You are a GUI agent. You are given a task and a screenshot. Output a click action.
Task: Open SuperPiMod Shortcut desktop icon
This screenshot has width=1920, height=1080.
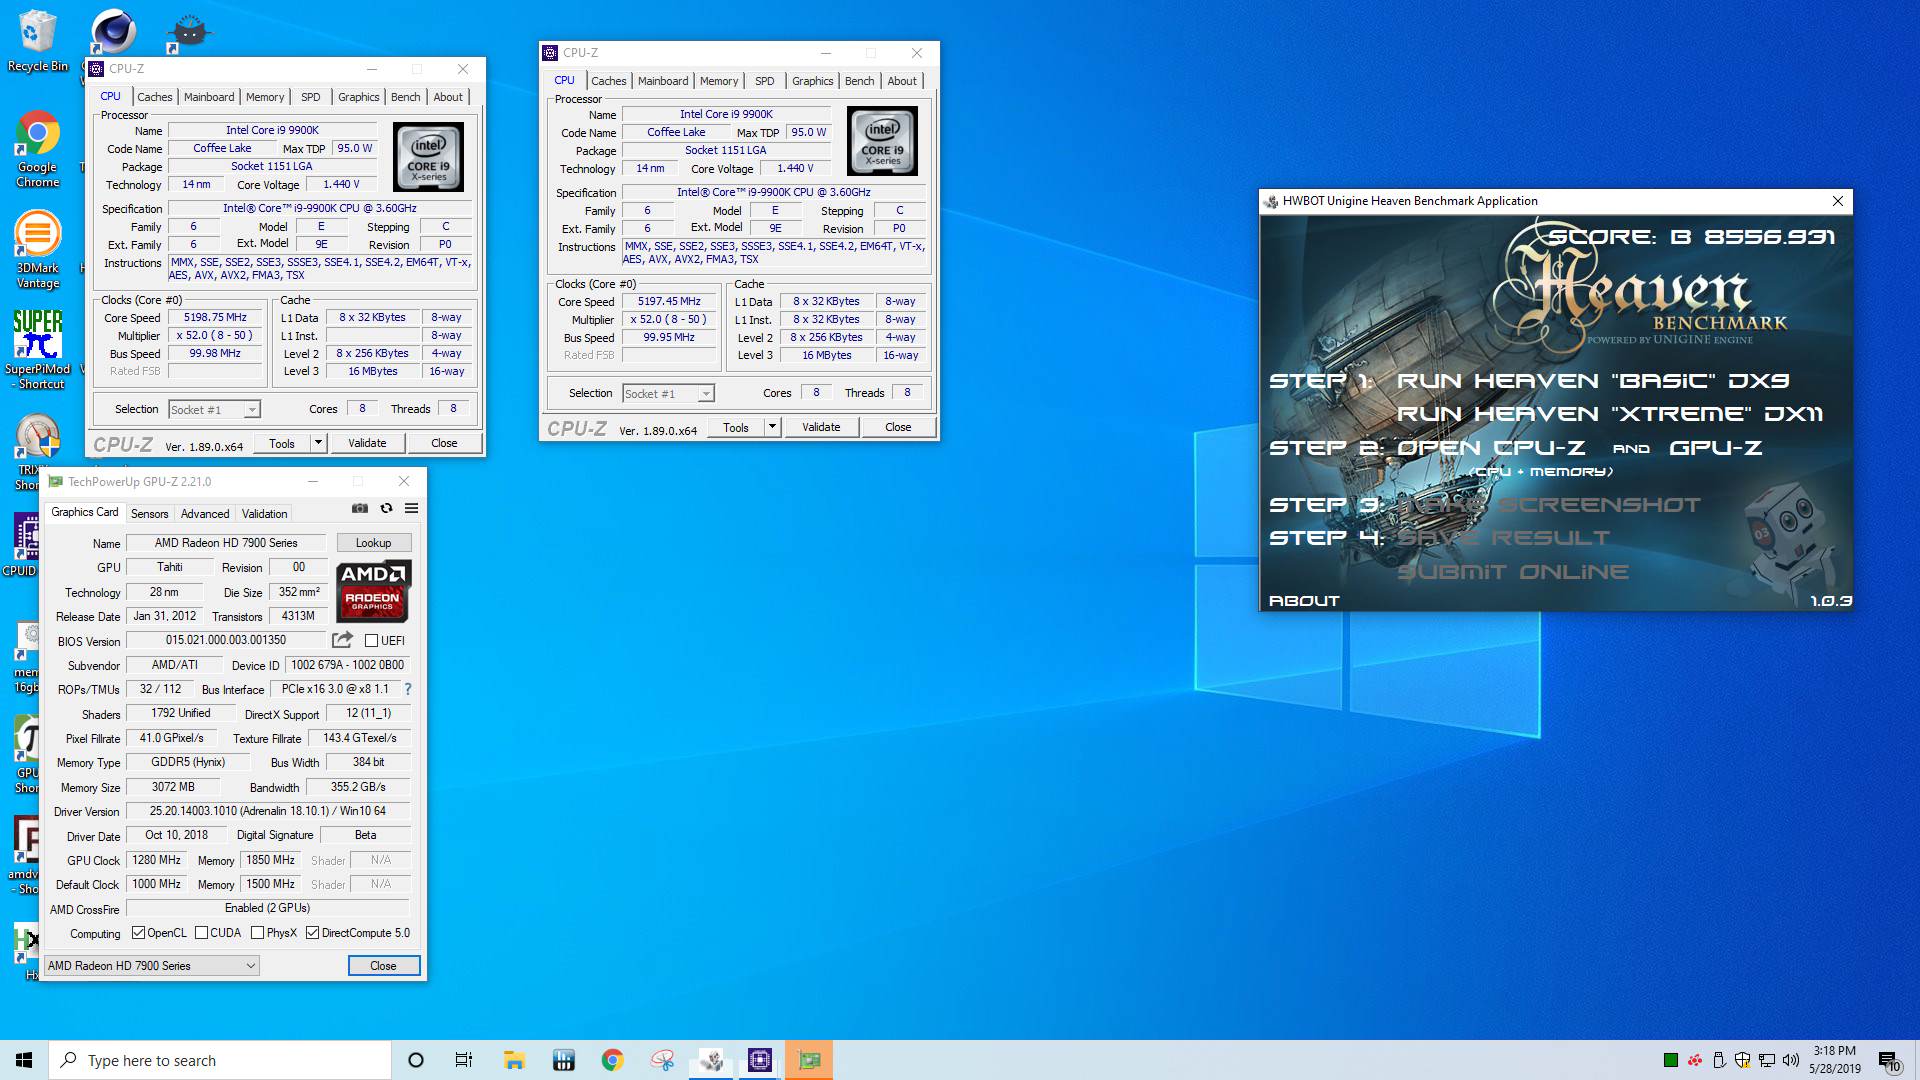click(x=37, y=350)
